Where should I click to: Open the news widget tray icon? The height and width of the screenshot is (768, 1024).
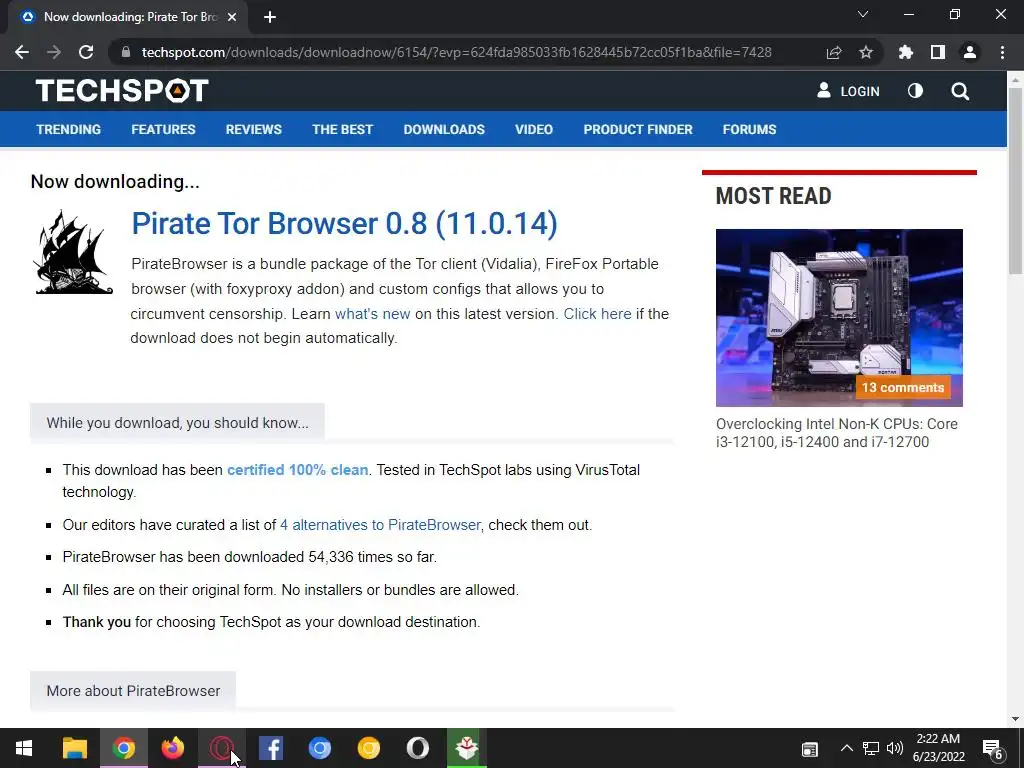(x=810, y=748)
